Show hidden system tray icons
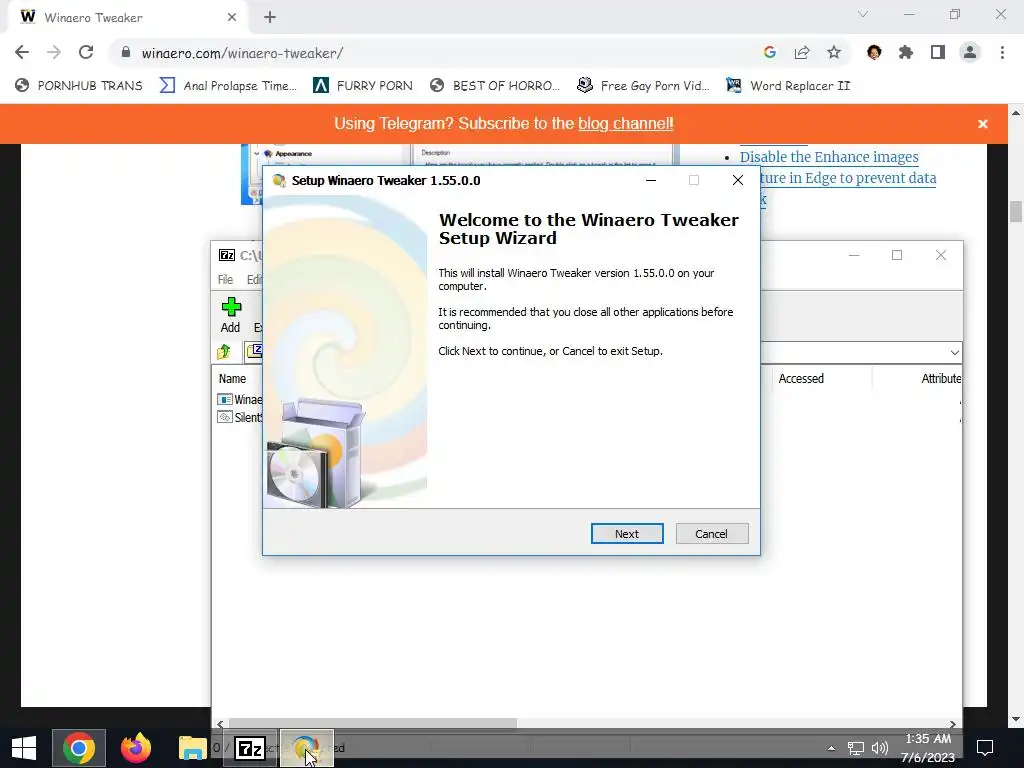Image resolution: width=1024 pixels, height=768 pixels. pyautogui.click(x=831, y=748)
